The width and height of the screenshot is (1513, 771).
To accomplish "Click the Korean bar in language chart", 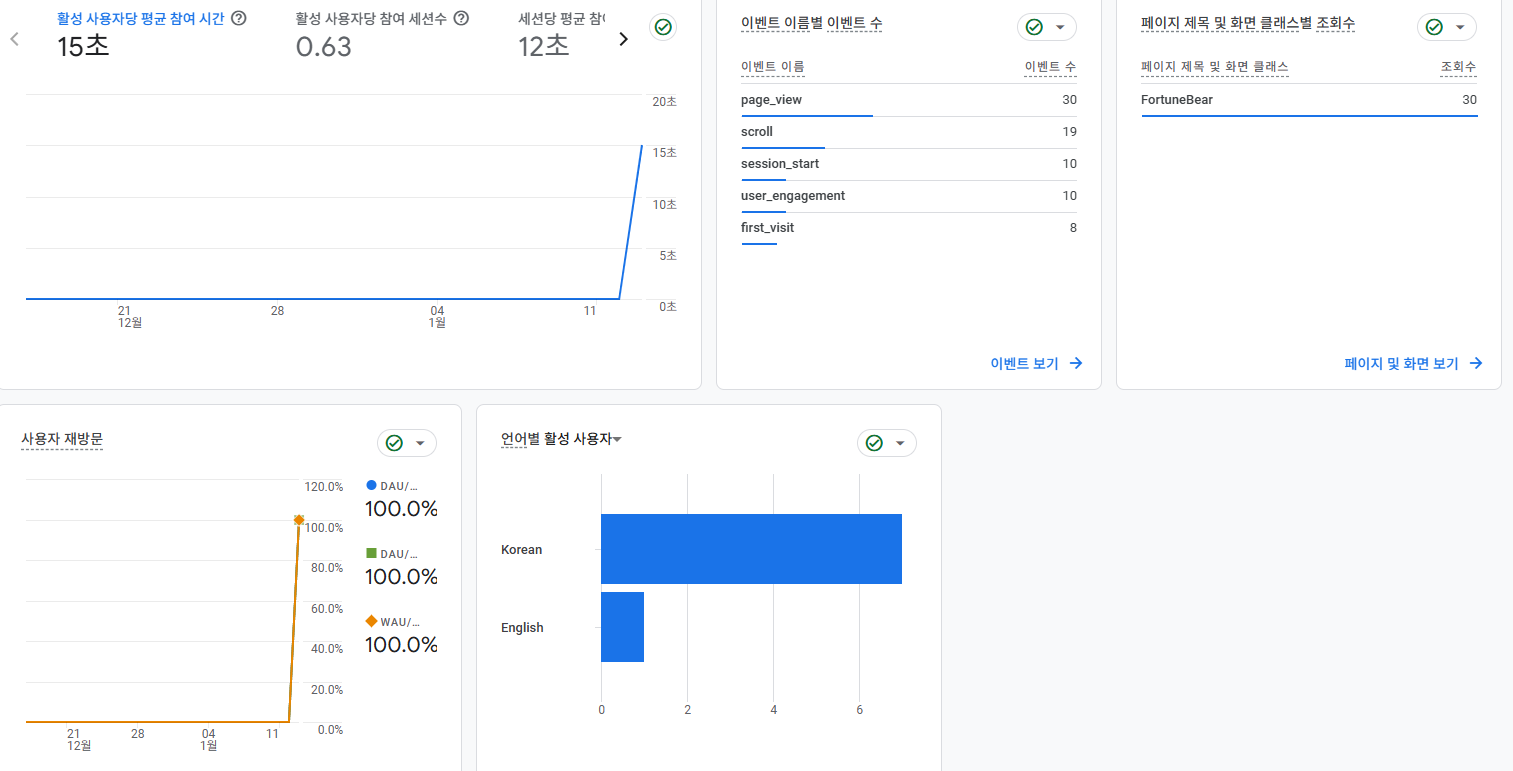I will 750,549.
